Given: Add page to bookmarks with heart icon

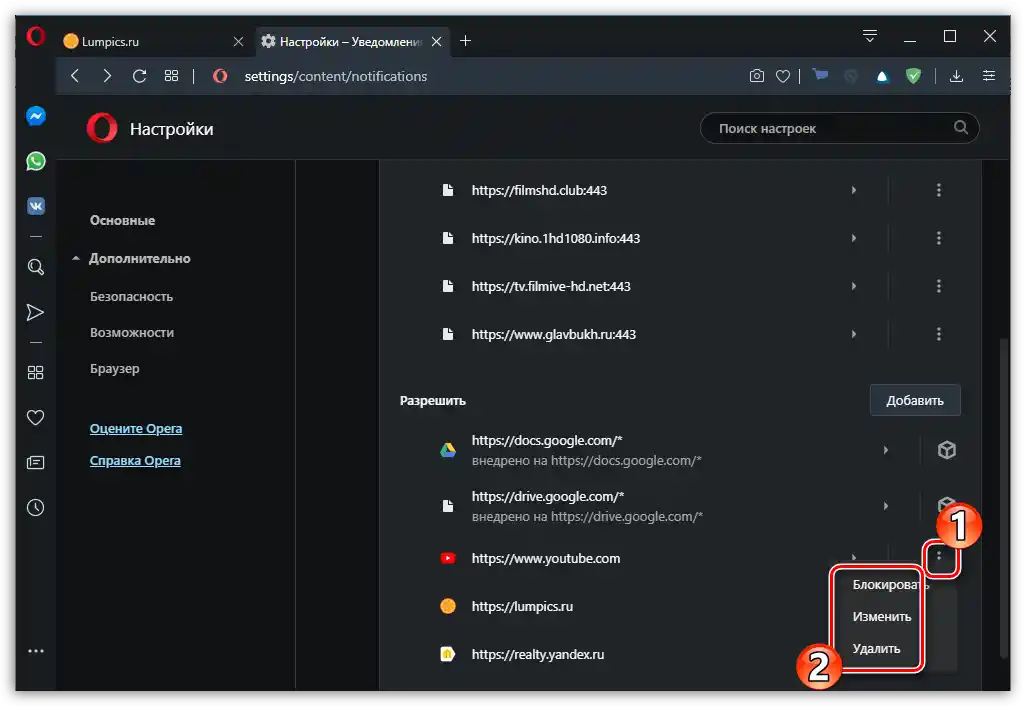Looking at the screenshot, I should pyautogui.click(x=784, y=76).
